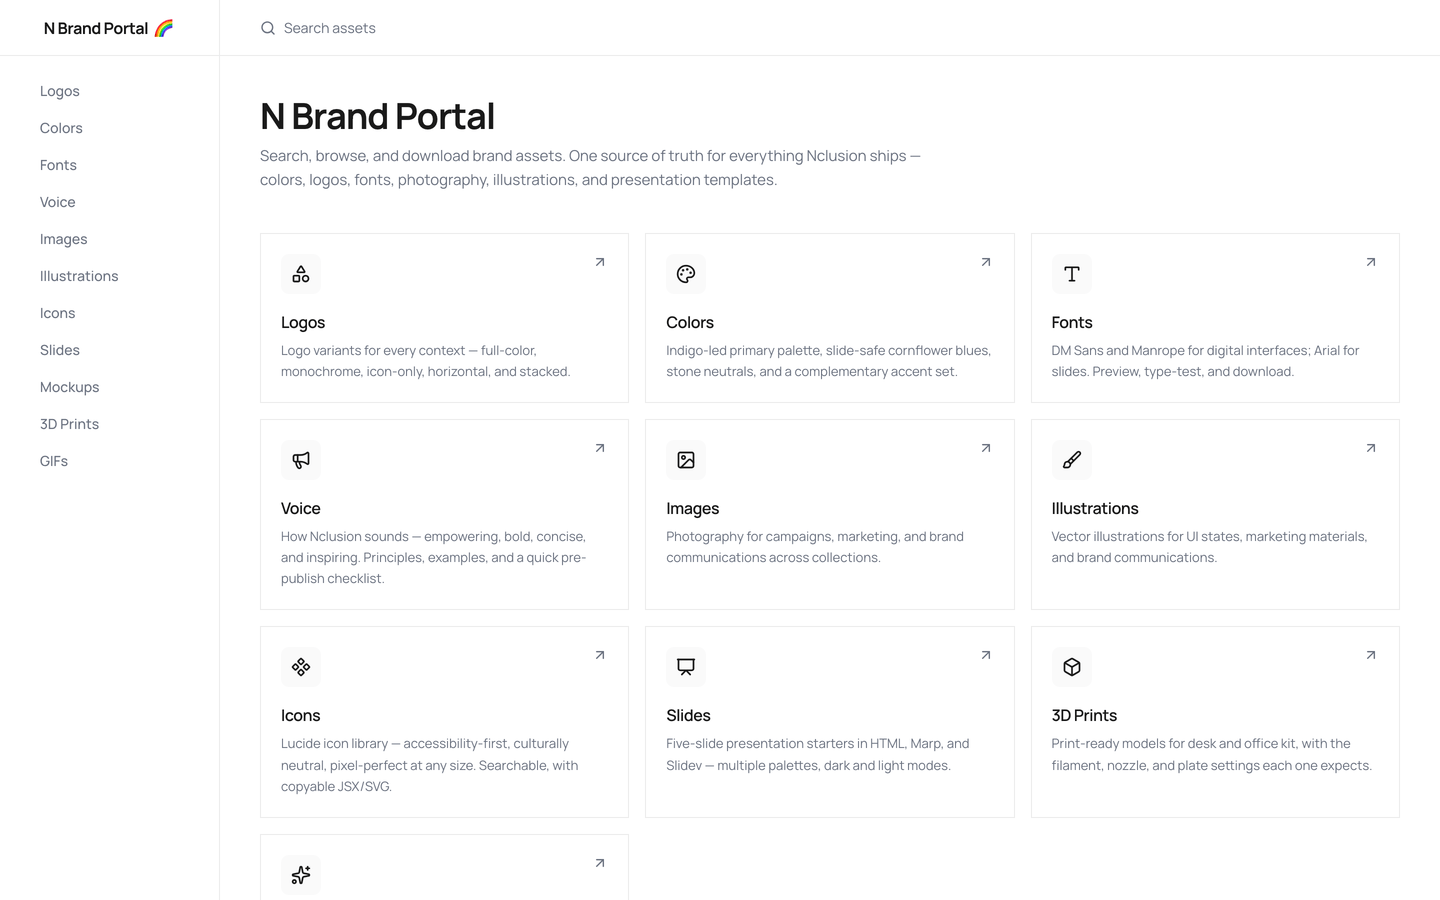The width and height of the screenshot is (1440, 900).
Task: Click the large N Brand Portal page heading
Action: 378,116
